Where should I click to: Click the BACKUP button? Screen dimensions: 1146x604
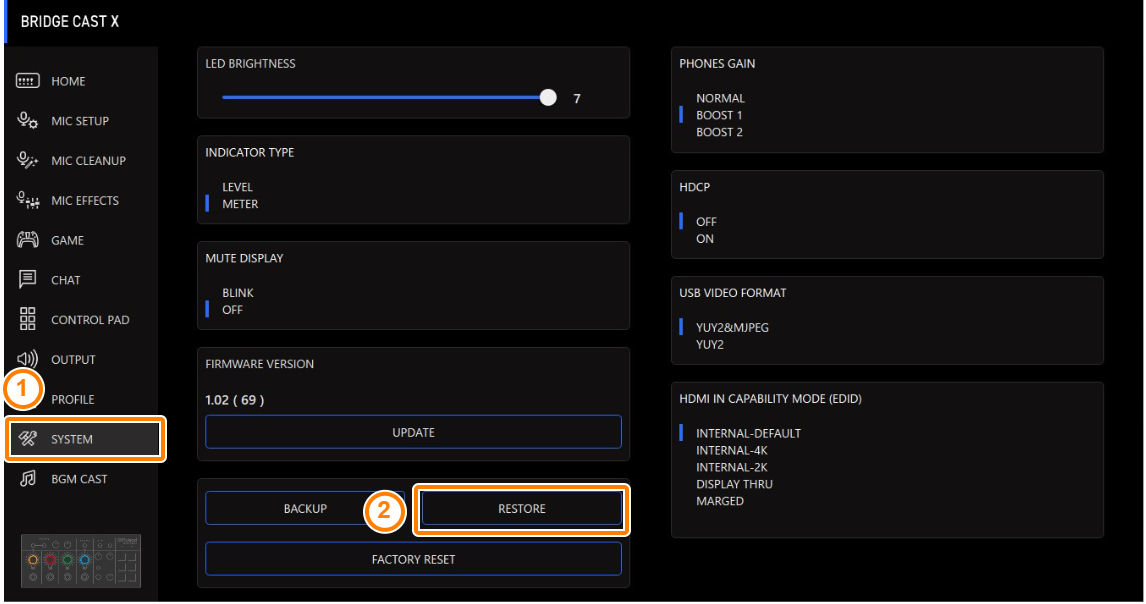point(306,508)
